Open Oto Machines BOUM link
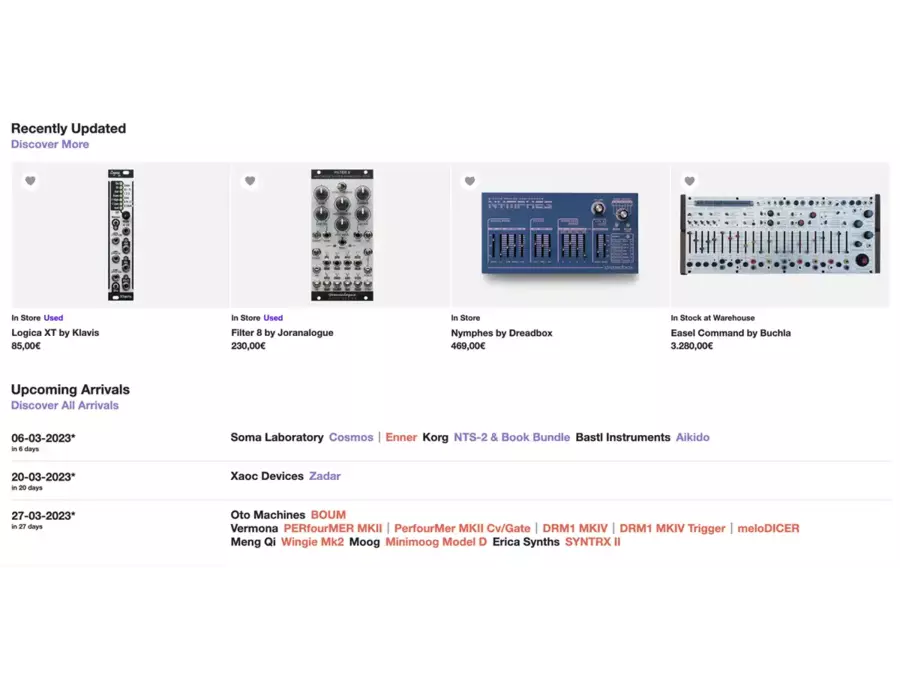 [328, 515]
